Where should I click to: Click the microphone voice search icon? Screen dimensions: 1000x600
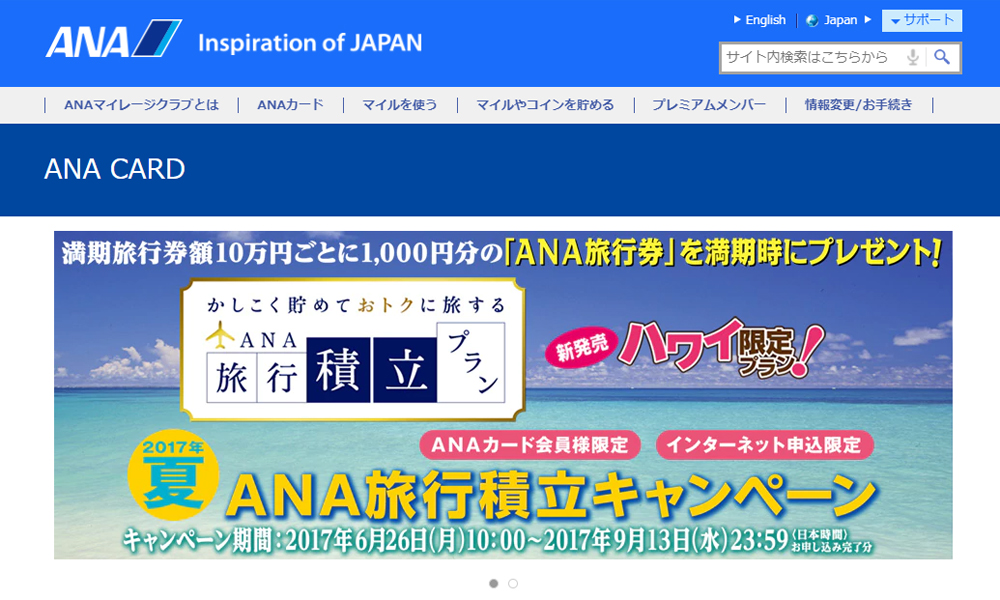(x=913, y=57)
